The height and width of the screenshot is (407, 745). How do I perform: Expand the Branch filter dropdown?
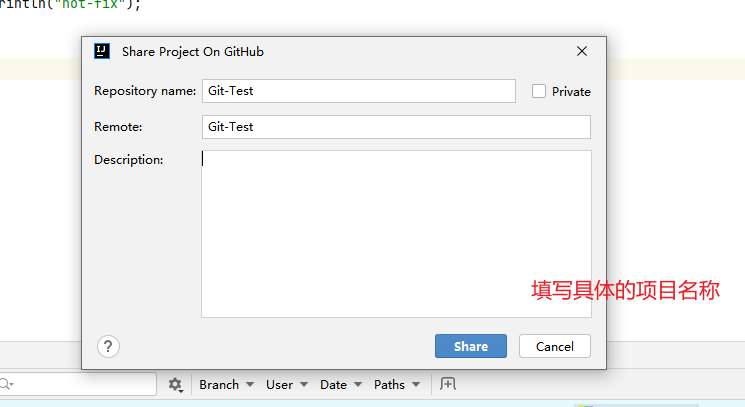(x=227, y=385)
